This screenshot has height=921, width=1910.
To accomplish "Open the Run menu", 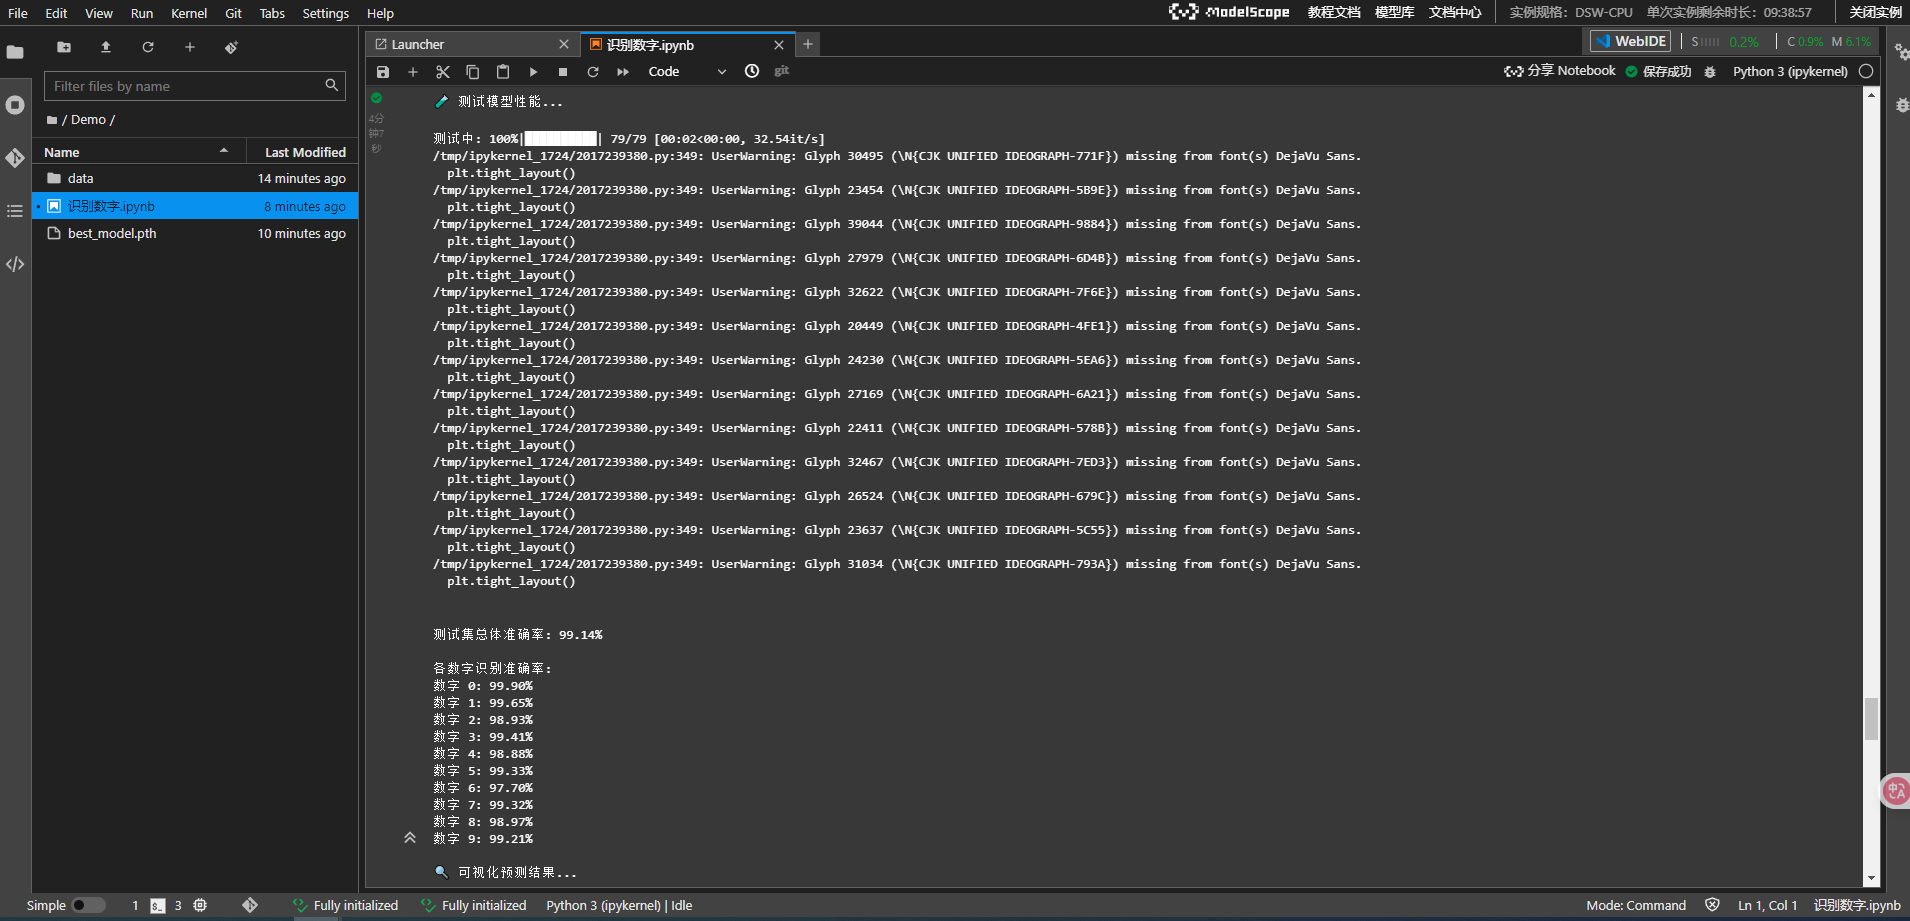I will click(142, 13).
